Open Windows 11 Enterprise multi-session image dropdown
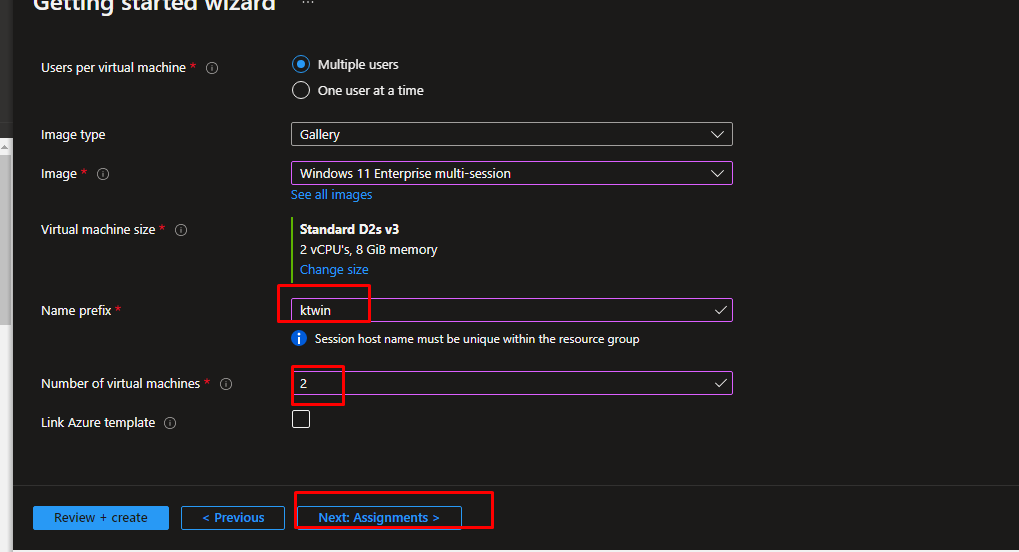The image size is (1019, 552). [511, 173]
